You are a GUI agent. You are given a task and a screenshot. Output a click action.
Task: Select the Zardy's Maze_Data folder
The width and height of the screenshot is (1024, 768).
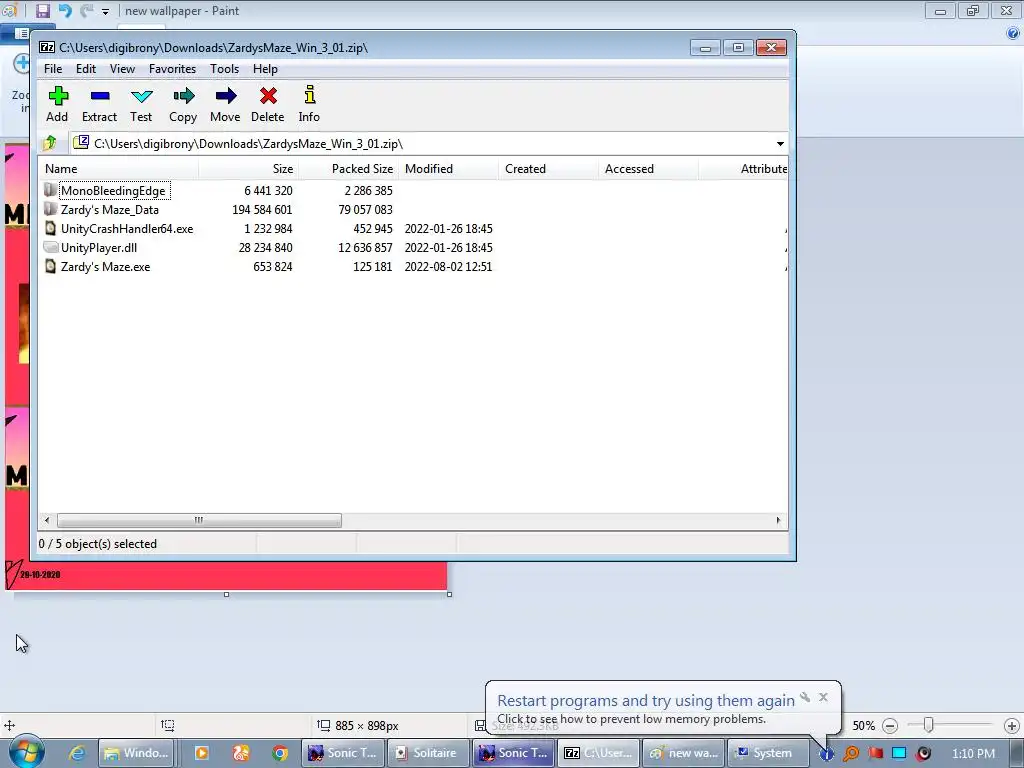(x=110, y=210)
